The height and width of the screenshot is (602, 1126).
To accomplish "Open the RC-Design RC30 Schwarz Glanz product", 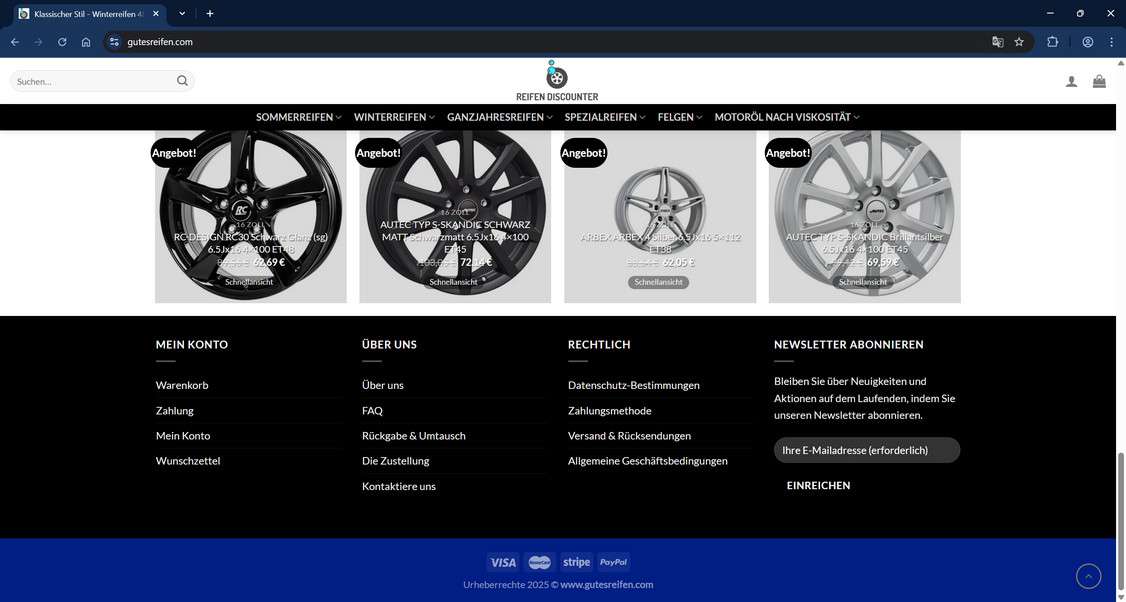I will pos(251,243).
